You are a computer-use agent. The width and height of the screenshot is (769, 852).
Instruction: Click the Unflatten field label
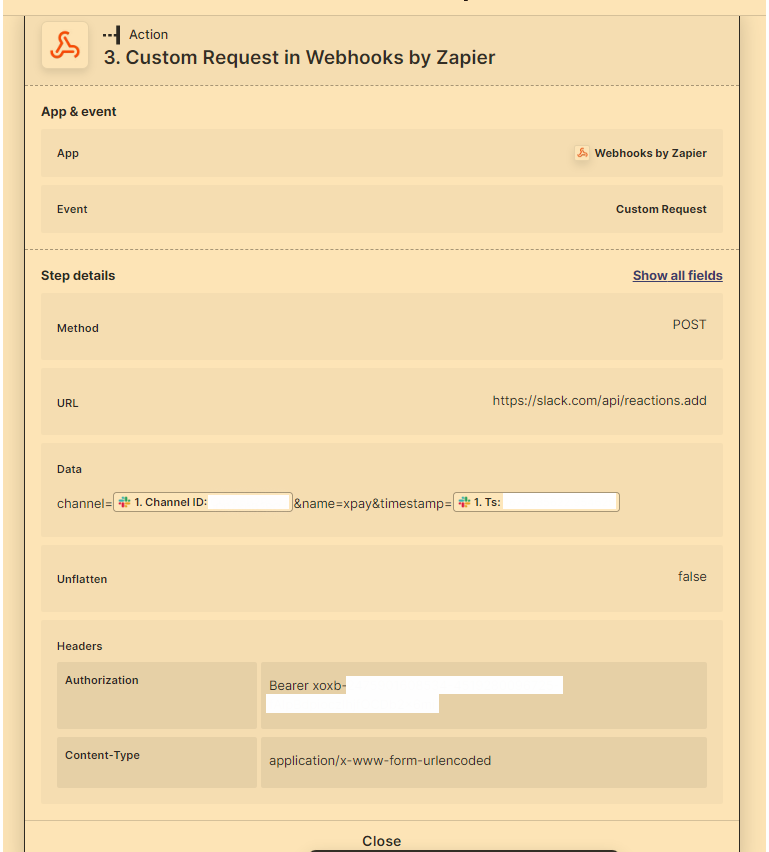tap(82, 579)
